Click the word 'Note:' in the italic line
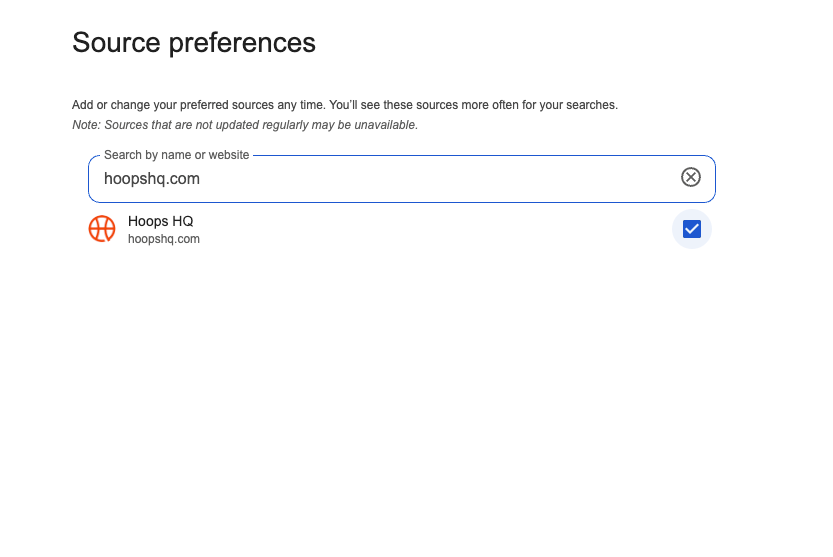This screenshot has height=557, width=833. [87, 125]
